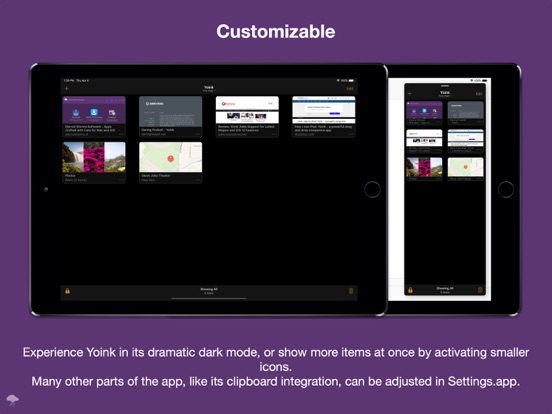Click the battery indicator on second iPad status bar

click(x=484, y=81)
